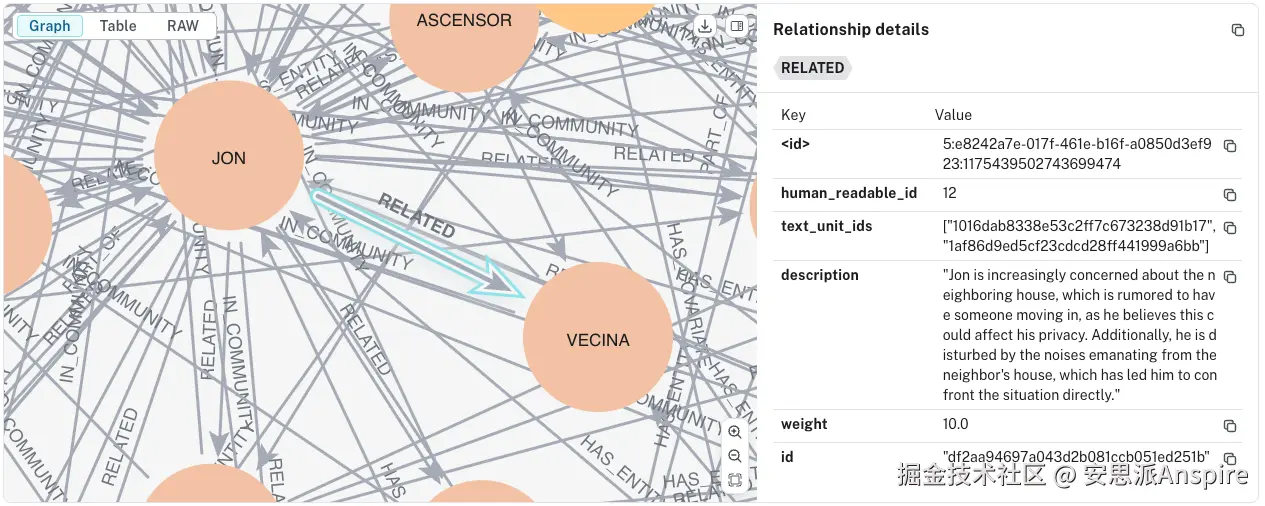Select the Graph view tab
The height and width of the screenshot is (506, 1265).
coord(50,26)
